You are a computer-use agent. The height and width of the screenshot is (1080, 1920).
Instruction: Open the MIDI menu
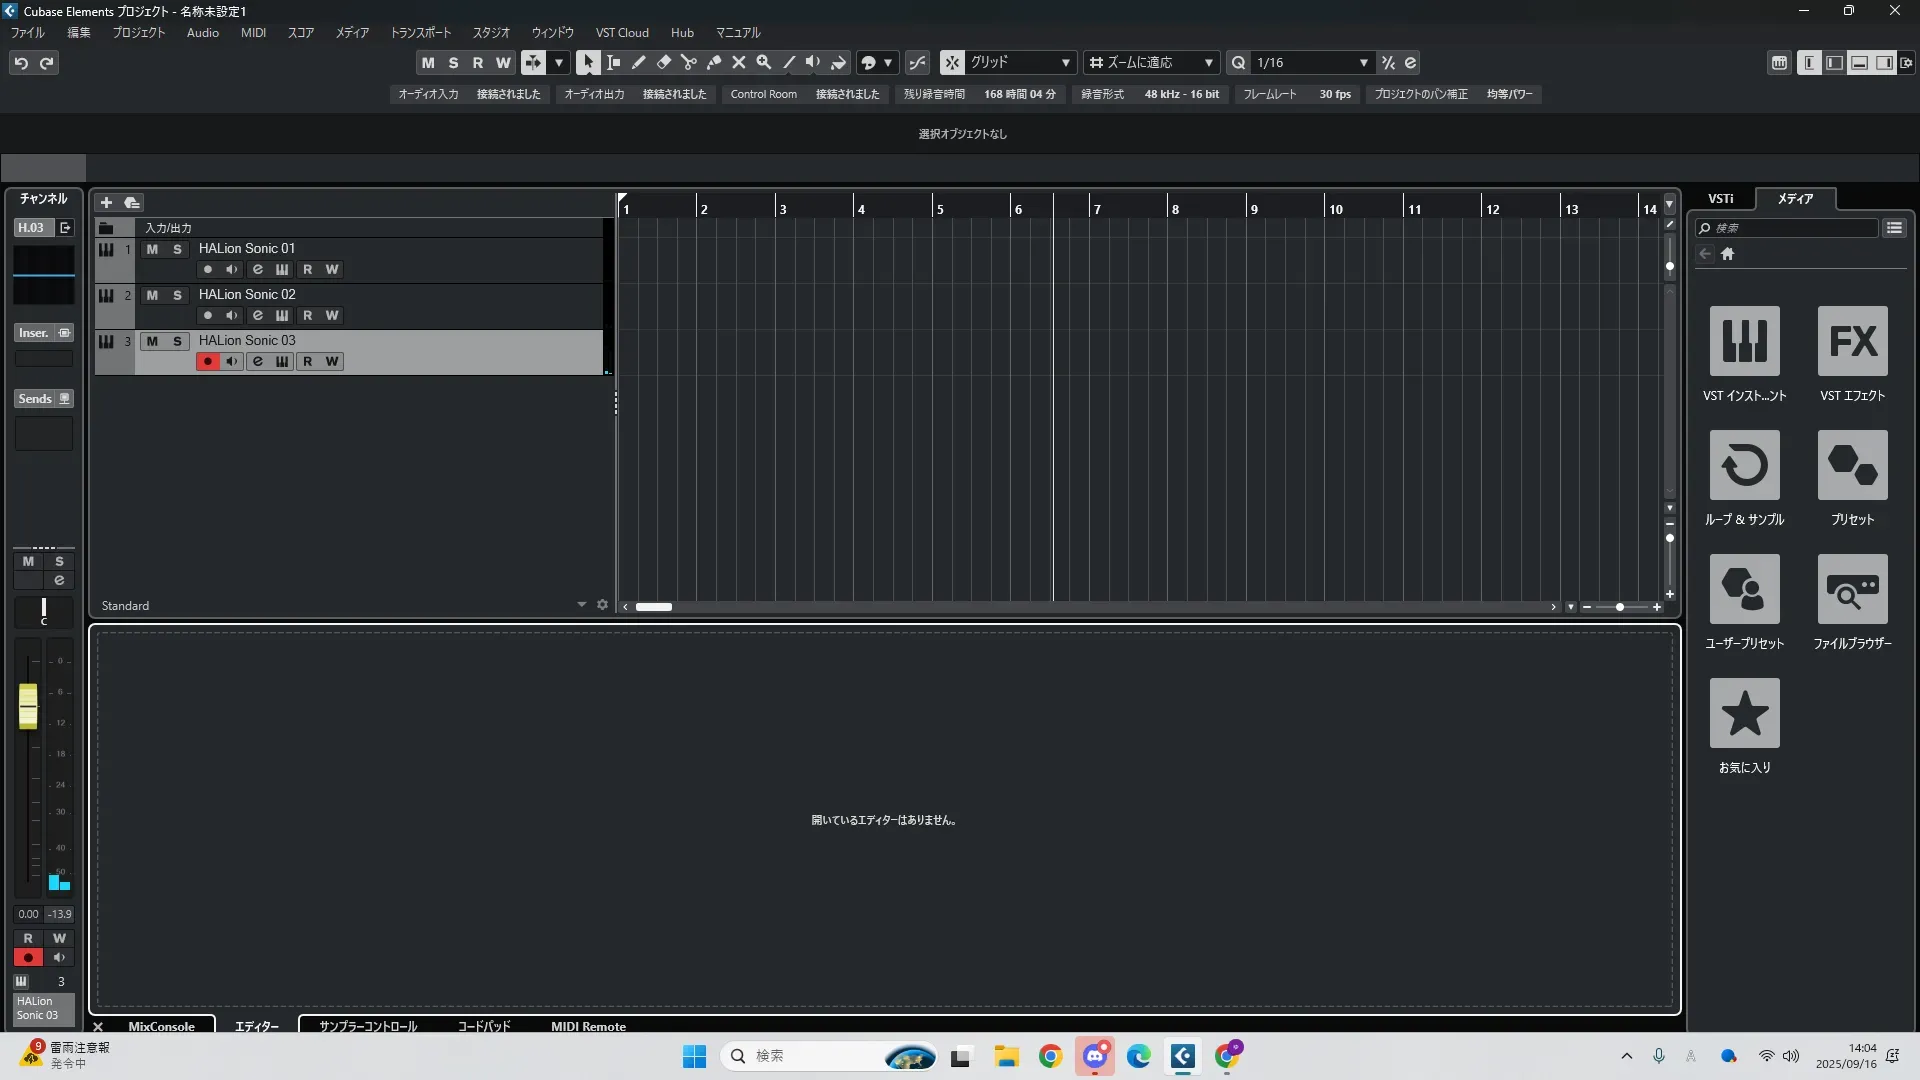253,33
